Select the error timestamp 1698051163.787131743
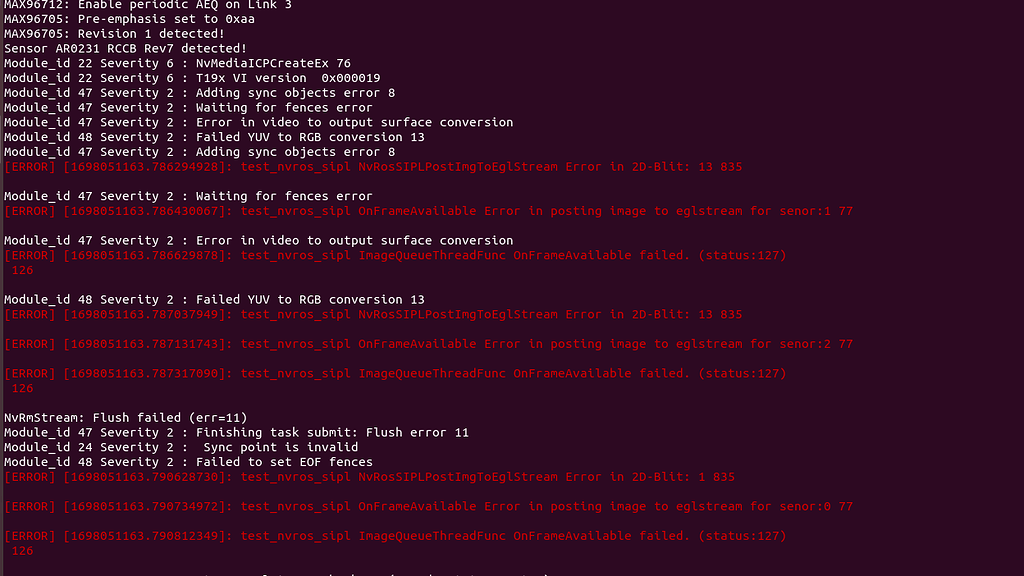The image size is (1024, 576). click(x=144, y=344)
